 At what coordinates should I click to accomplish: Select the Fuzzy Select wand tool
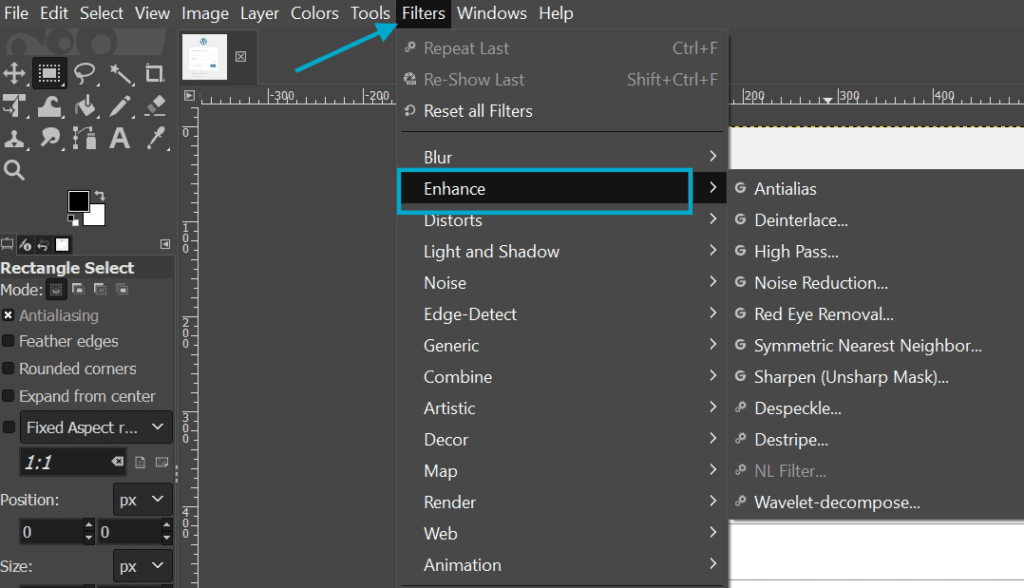120,74
